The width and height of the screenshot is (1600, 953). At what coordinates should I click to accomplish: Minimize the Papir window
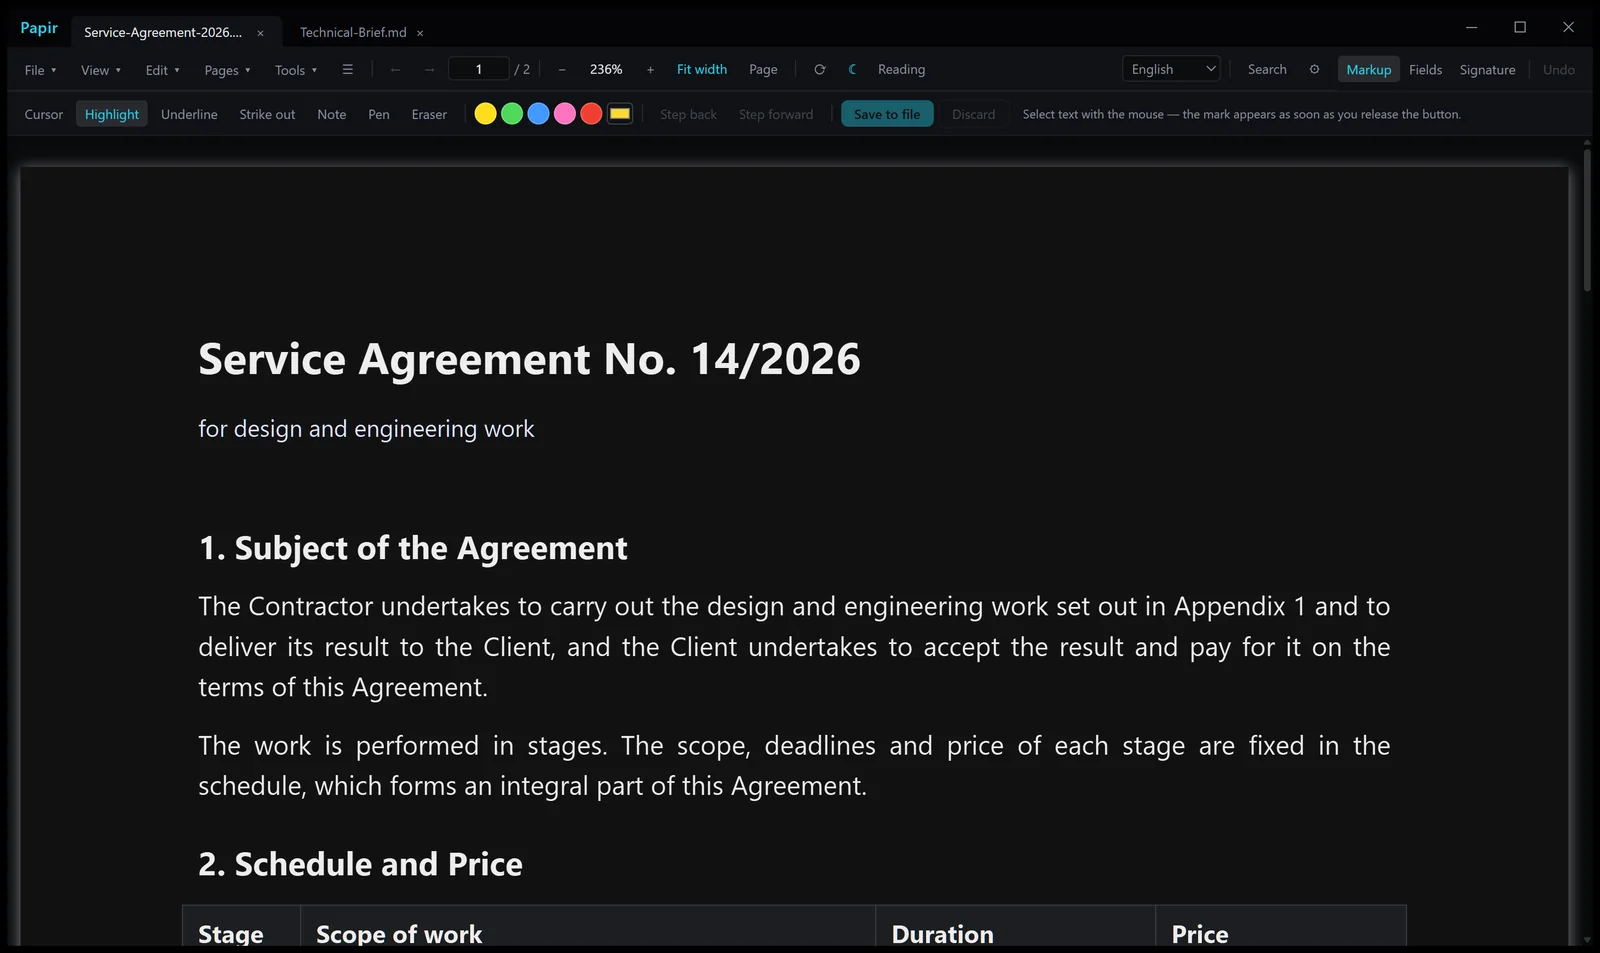click(1471, 27)
